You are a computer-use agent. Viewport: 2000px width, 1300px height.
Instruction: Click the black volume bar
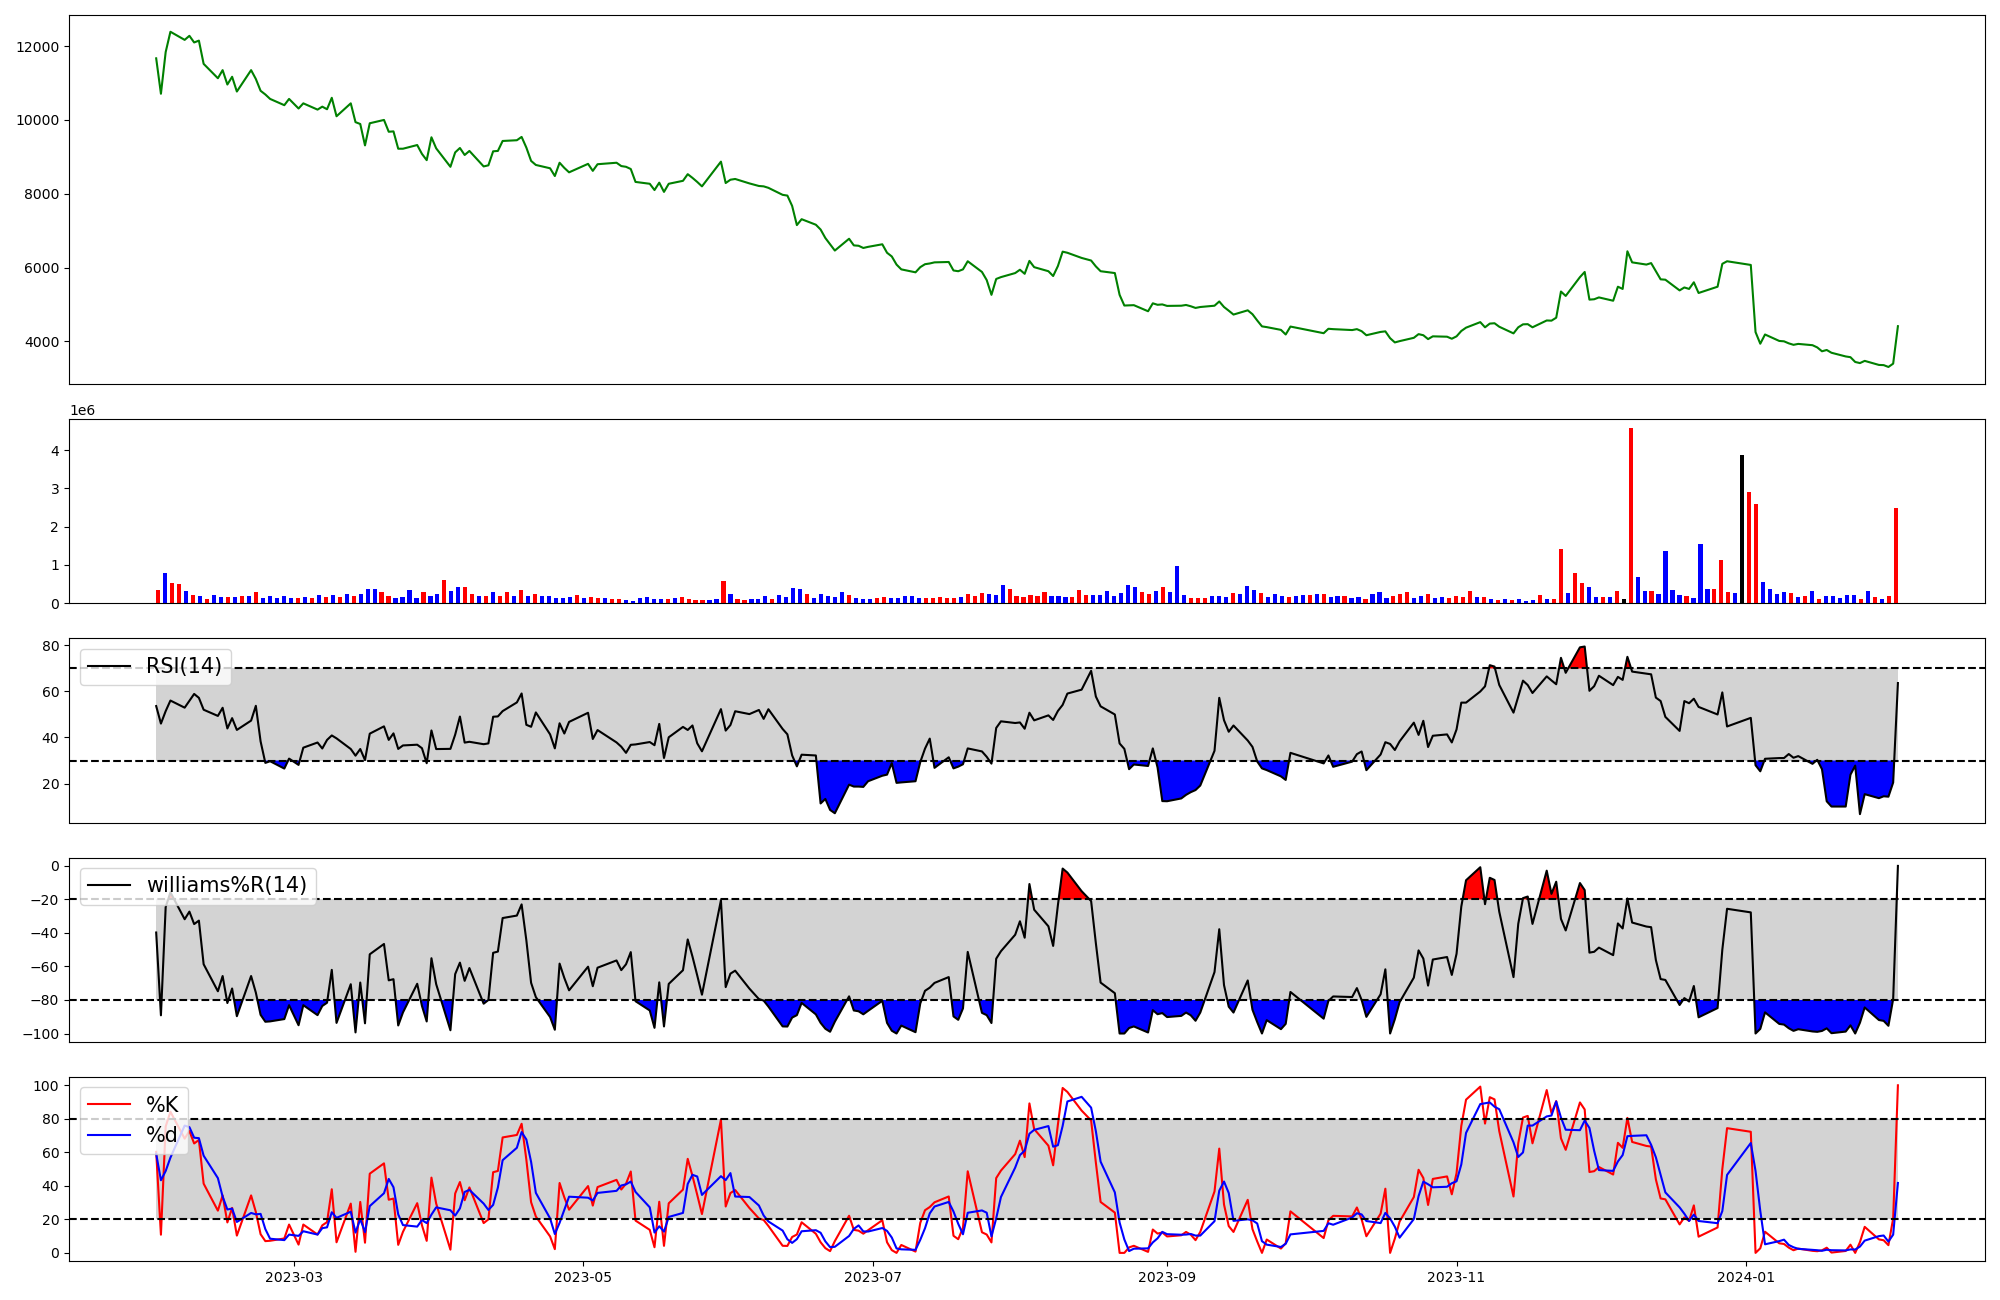pos(1742,530)
